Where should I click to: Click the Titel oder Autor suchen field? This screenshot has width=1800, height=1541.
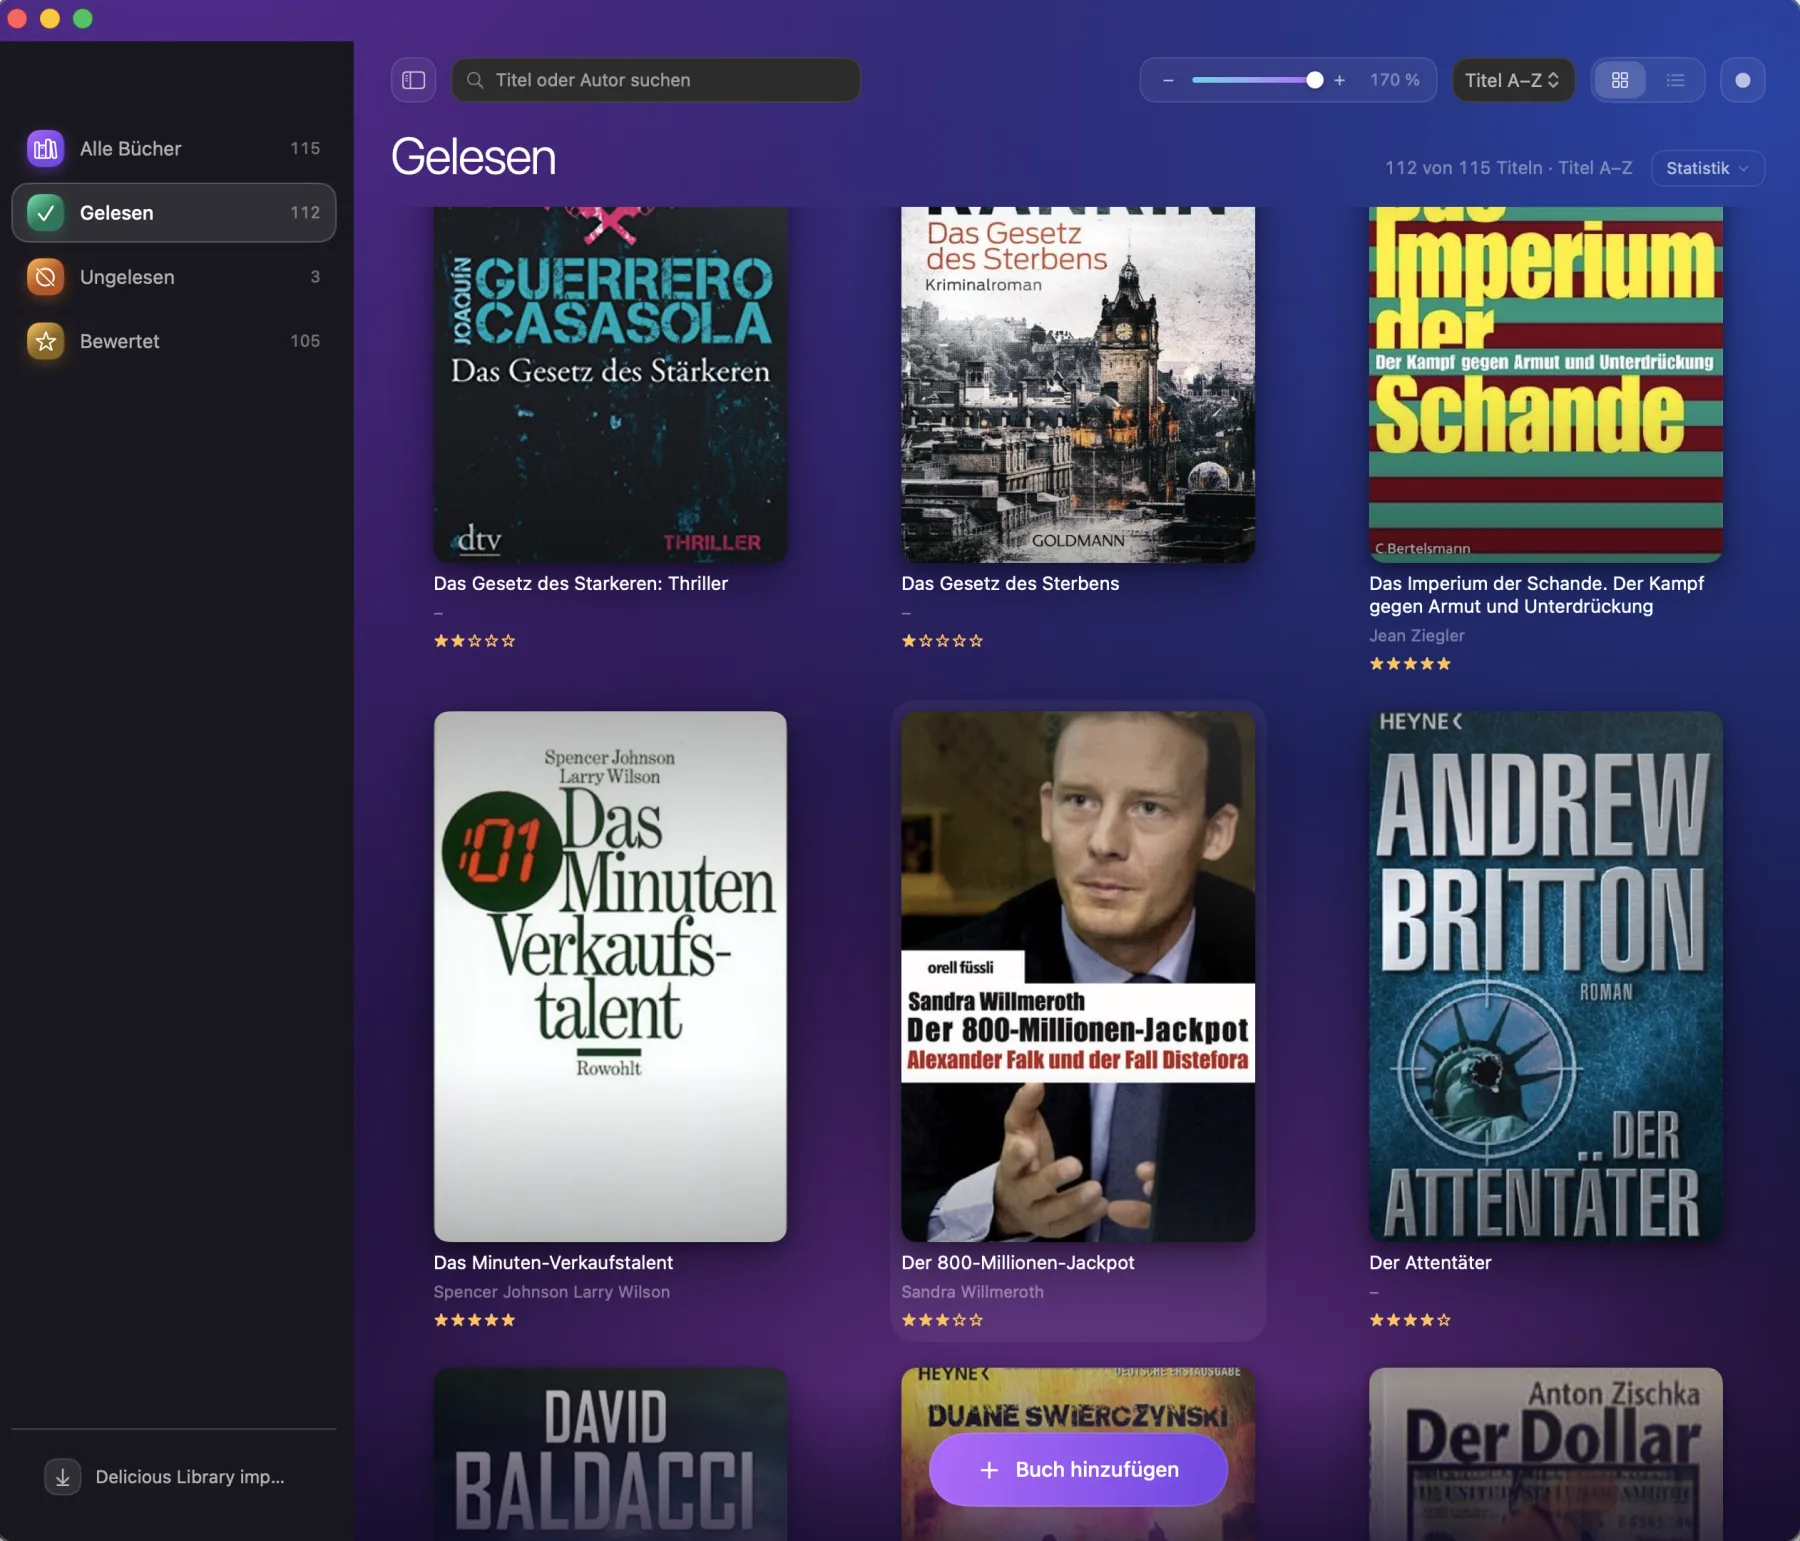[656, 80]
